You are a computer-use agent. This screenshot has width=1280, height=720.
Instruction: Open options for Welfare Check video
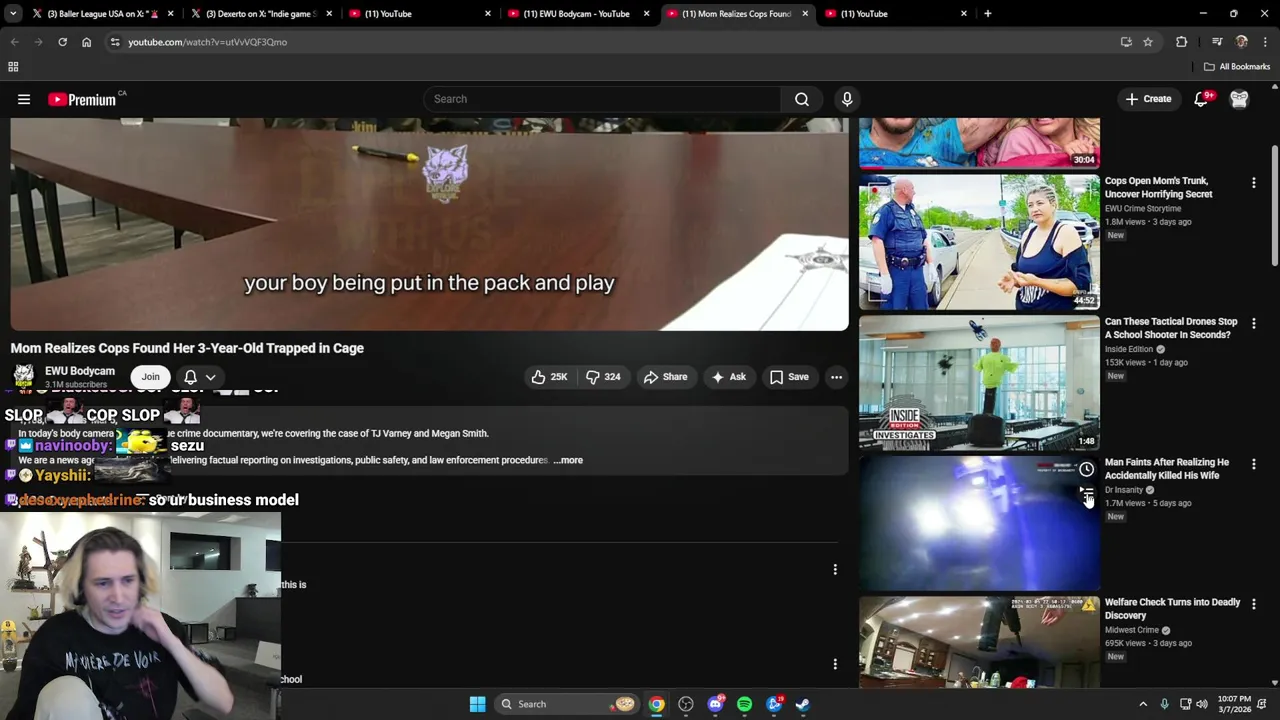coord(1253,604)
